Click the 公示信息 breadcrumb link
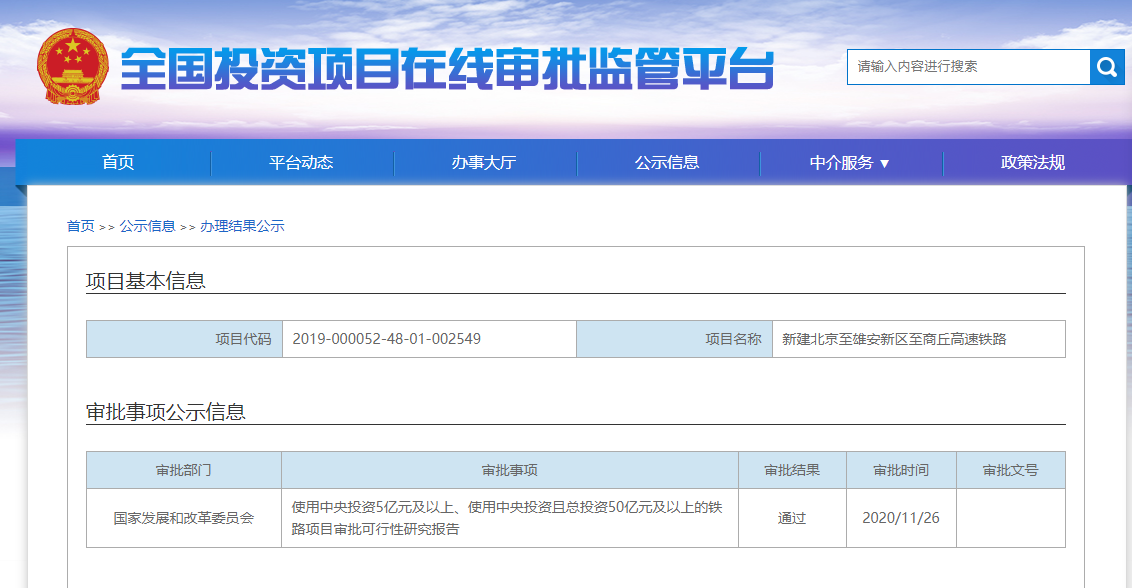1132x588 pixels. [147, 226]
